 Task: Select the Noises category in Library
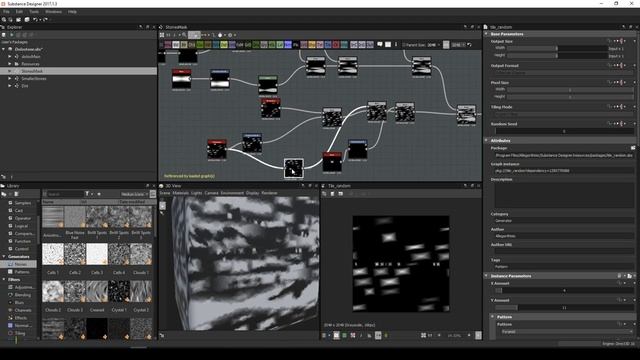coord(21,264)
